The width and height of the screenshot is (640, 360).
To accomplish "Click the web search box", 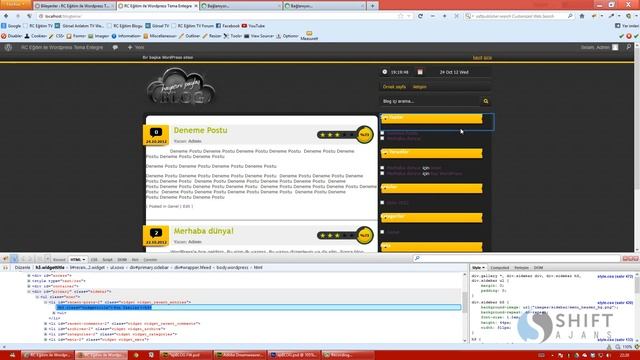I will [518, 16].
